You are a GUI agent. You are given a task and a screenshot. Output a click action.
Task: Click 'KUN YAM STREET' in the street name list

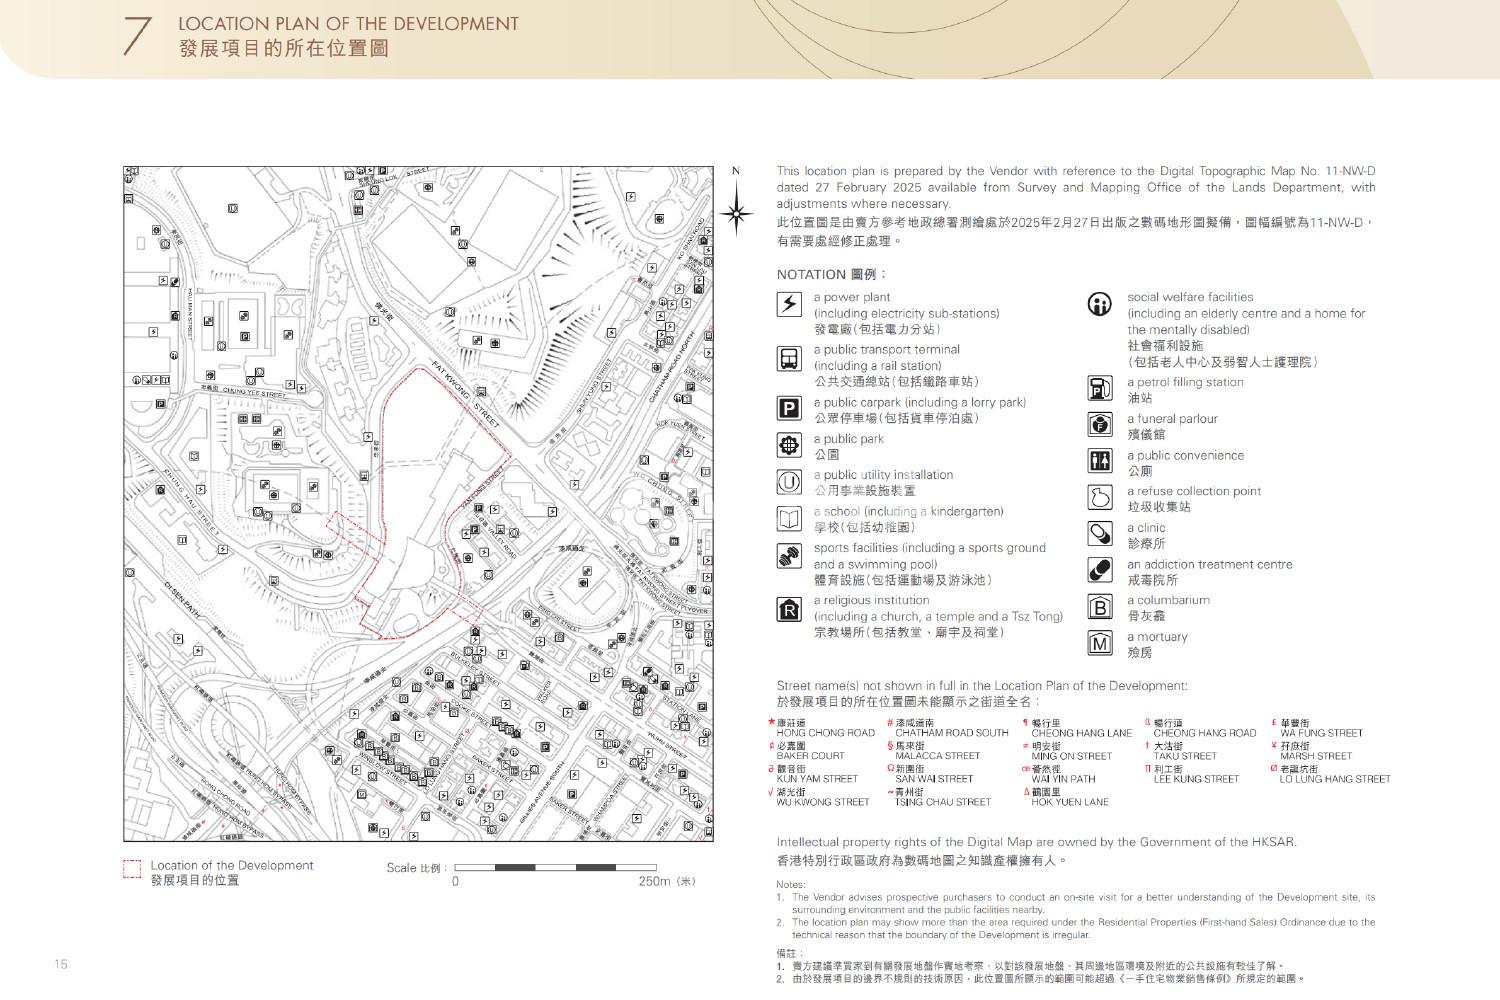[x=817, y=779]
